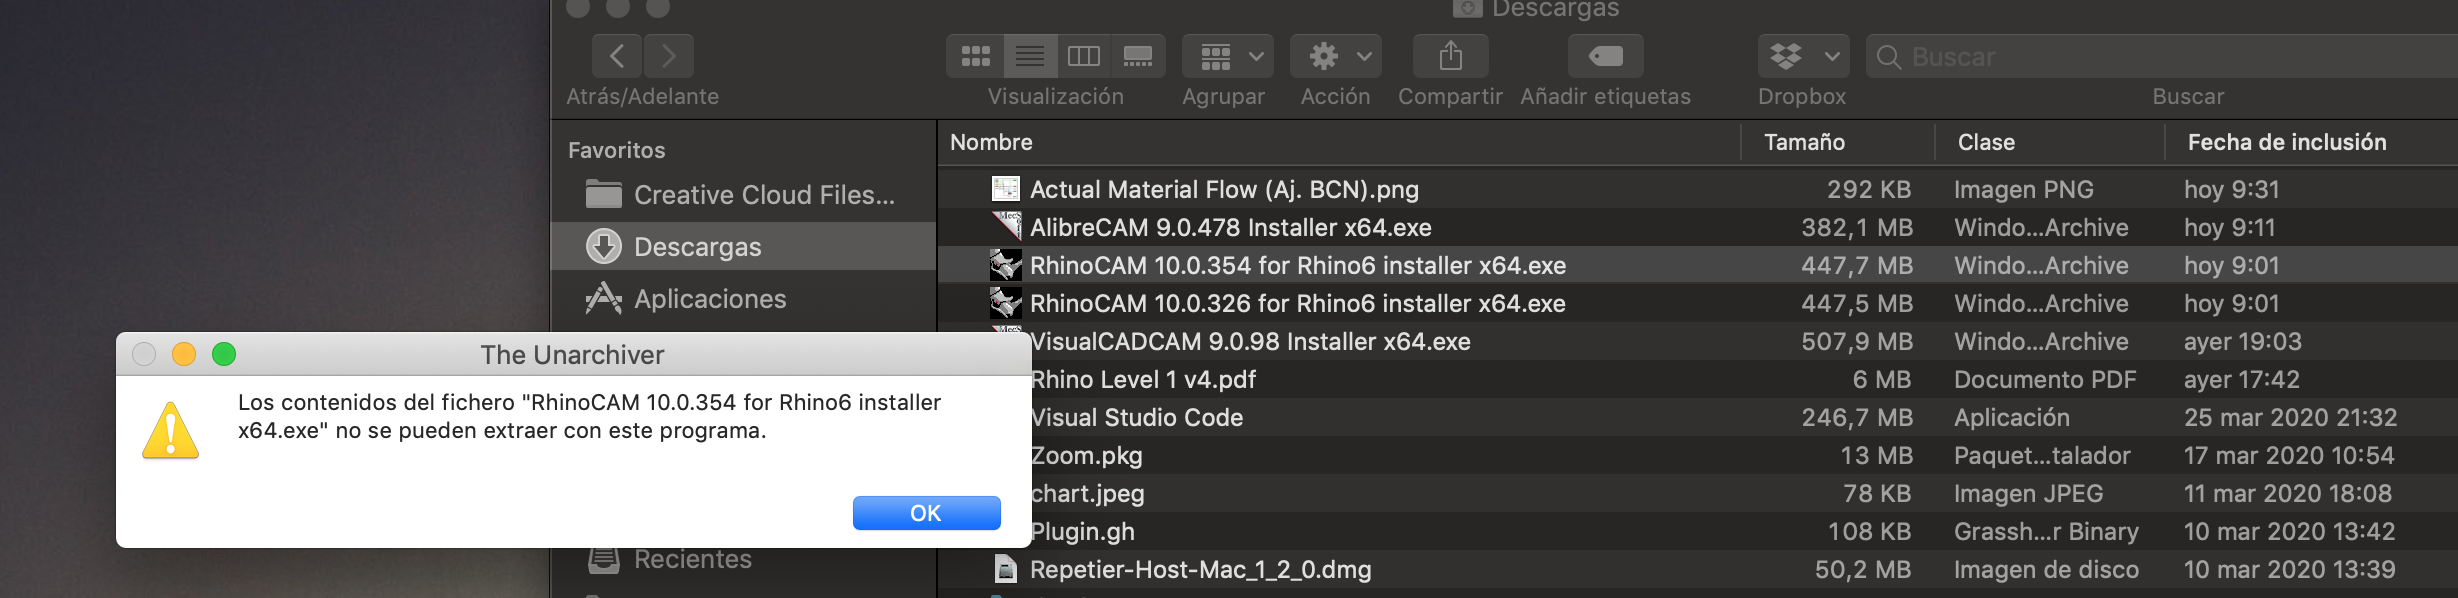Switch Finder to icon view

(975, 56)
